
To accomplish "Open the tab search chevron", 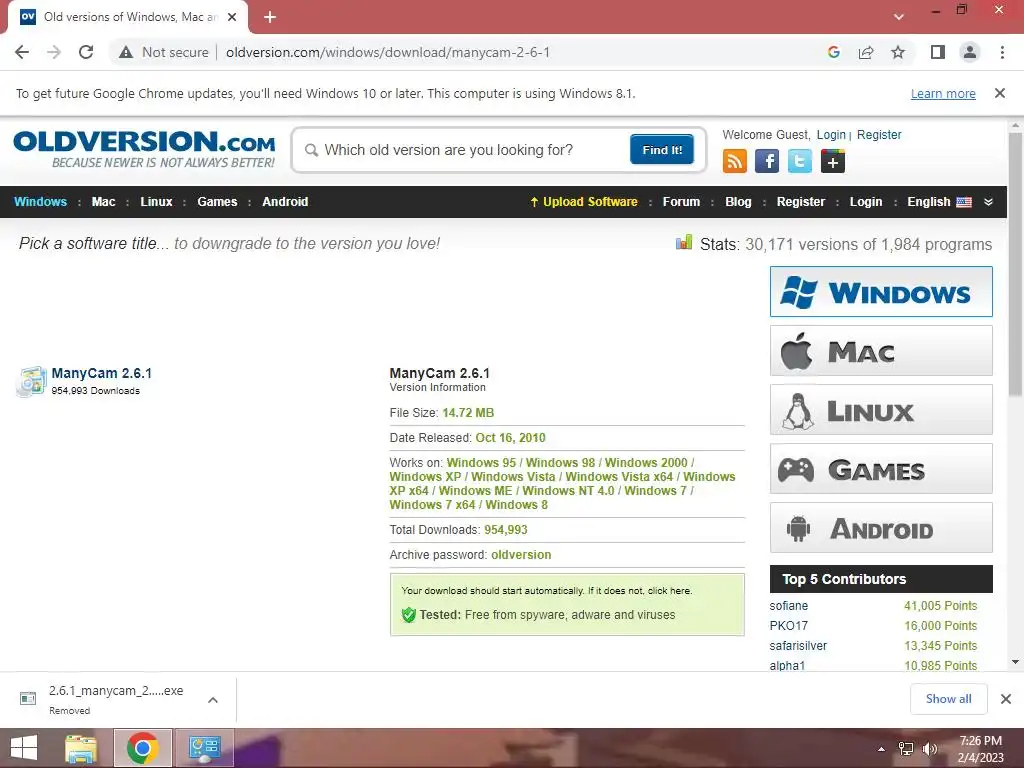I will click(899, 17).
